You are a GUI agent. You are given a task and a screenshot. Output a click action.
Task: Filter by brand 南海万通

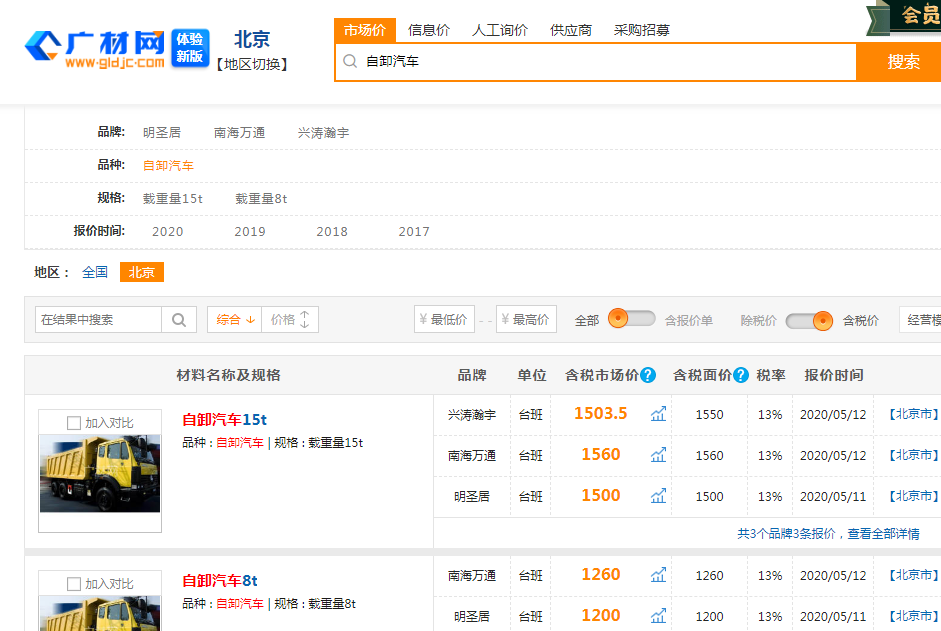(239, 133)
